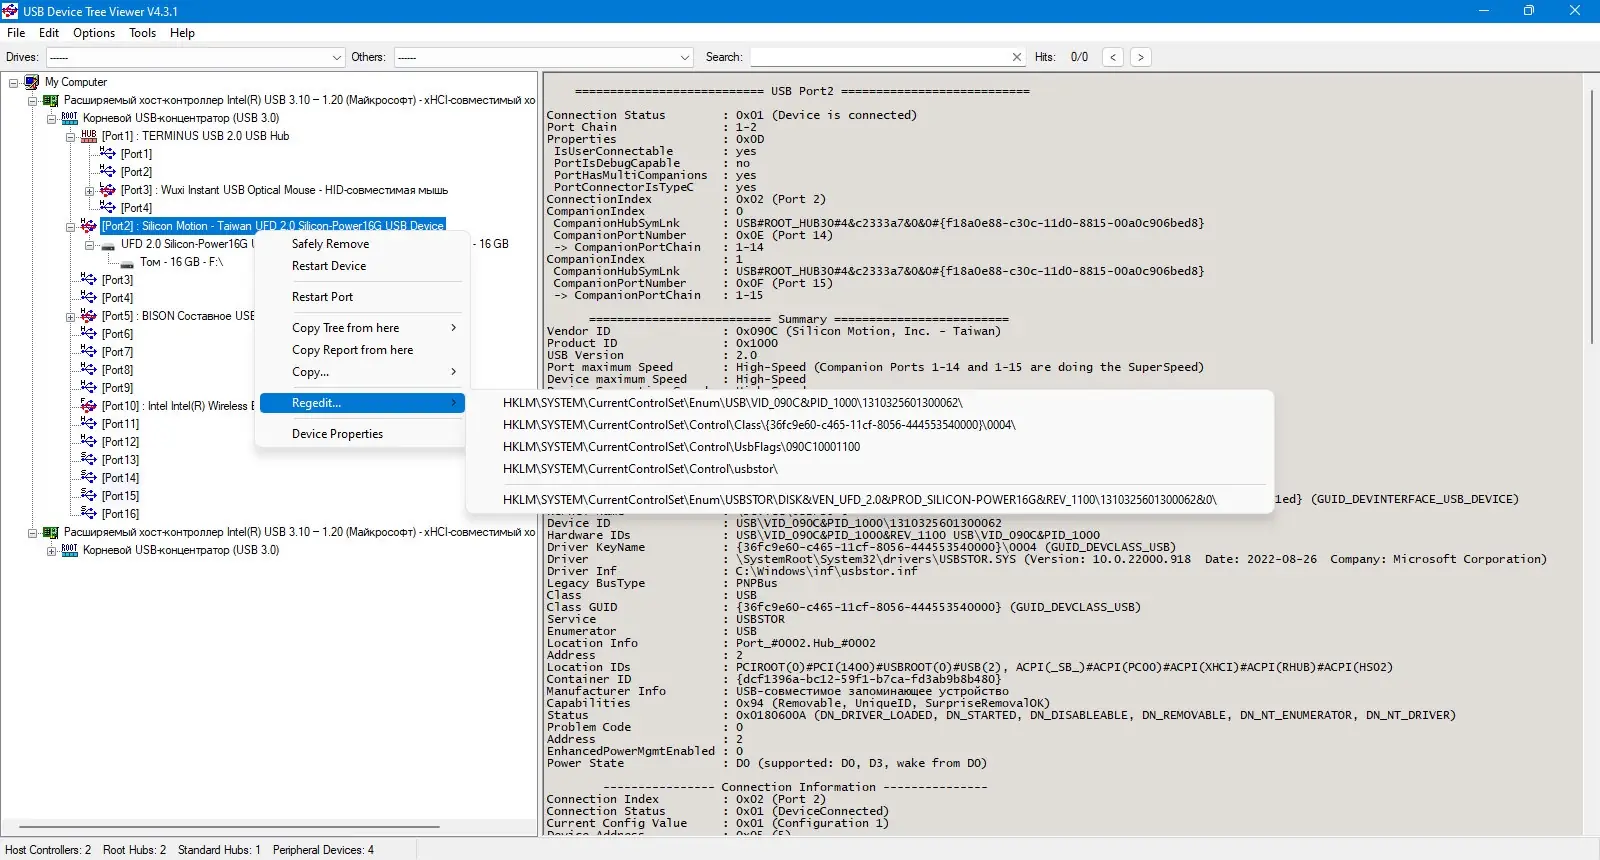Open the Tools menu
The image size is (1600, 860).
pos(143,33)
